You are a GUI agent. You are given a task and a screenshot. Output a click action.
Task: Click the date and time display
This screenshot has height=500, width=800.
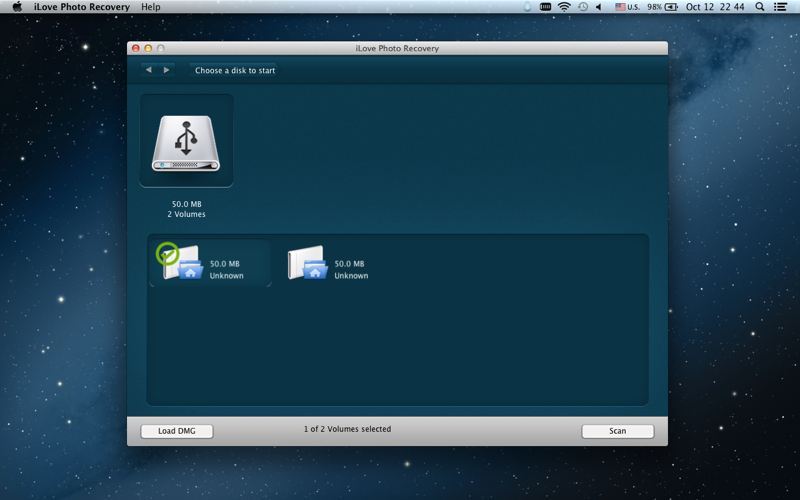click(x=715, y=7)
